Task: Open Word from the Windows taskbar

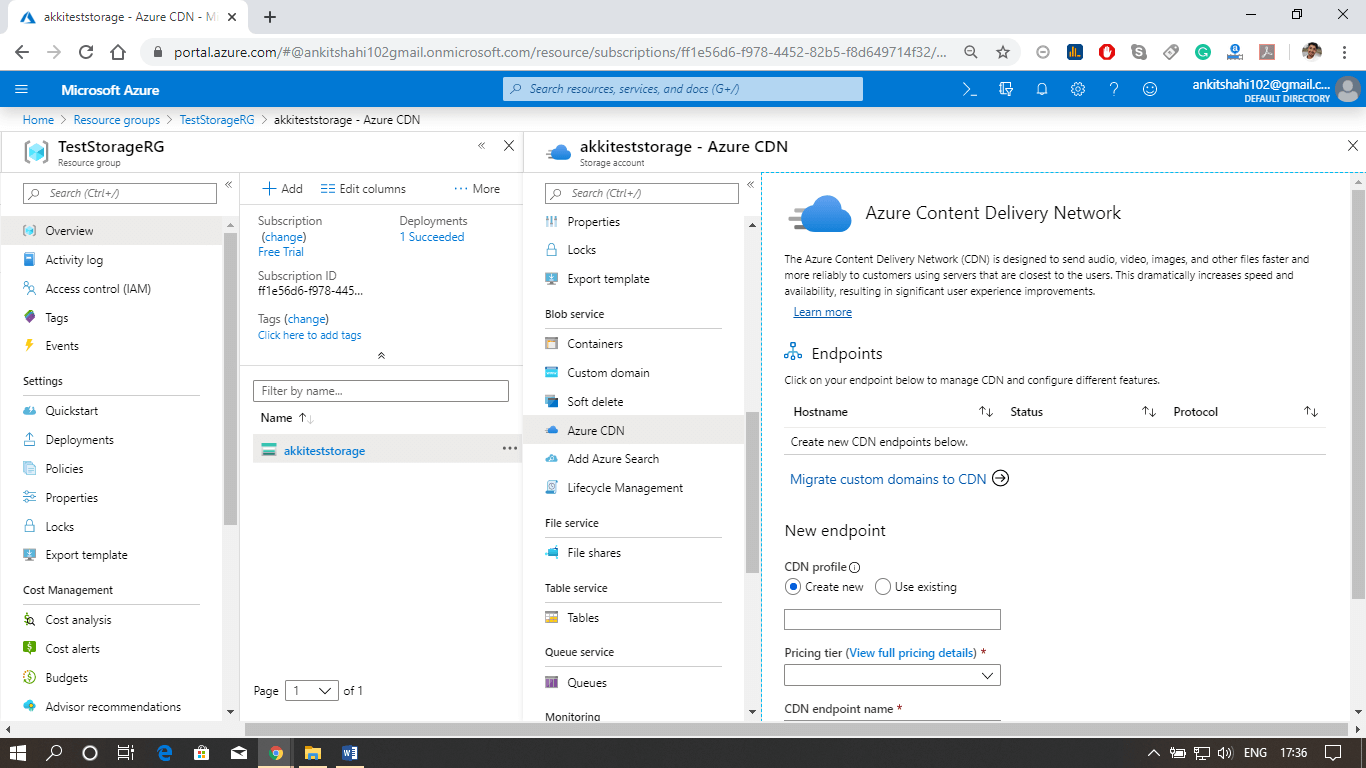Action: [350, 753]
